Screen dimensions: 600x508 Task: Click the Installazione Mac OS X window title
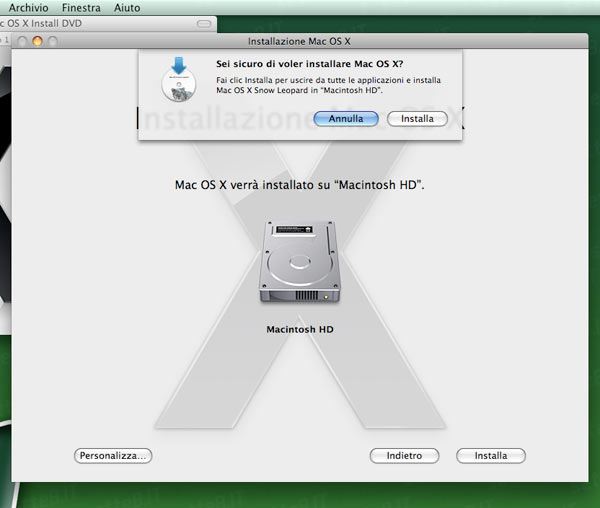point(299,41)
